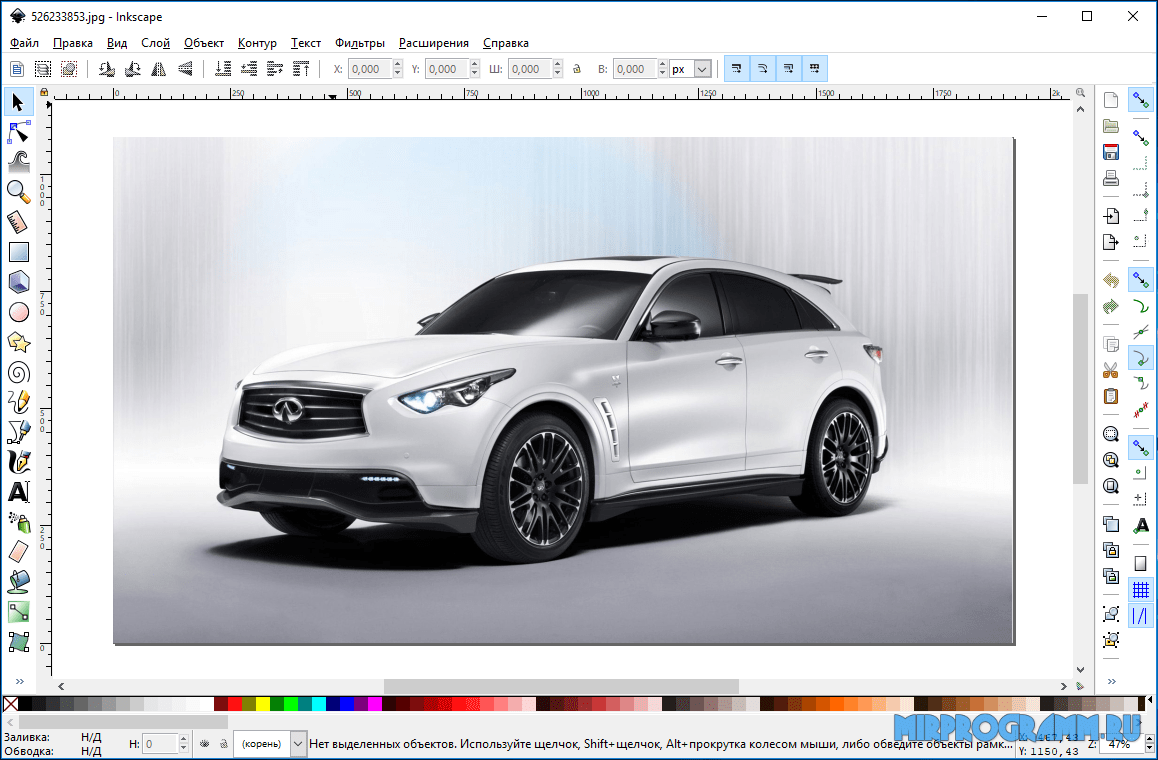Select the 3D box tool
The image size is (1158, 760).
click(18, 282)
